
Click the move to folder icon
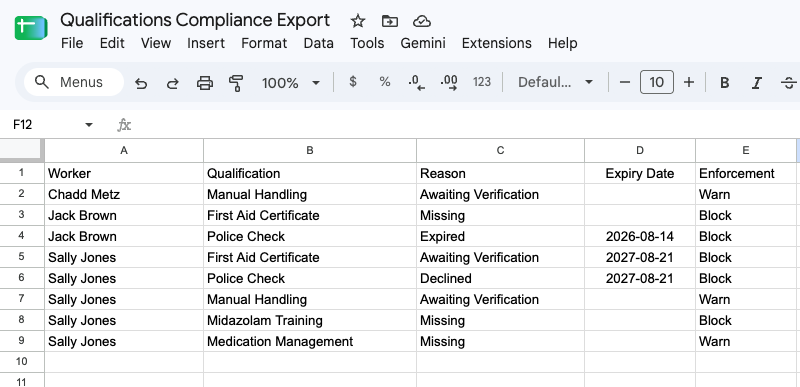[390, 21]
